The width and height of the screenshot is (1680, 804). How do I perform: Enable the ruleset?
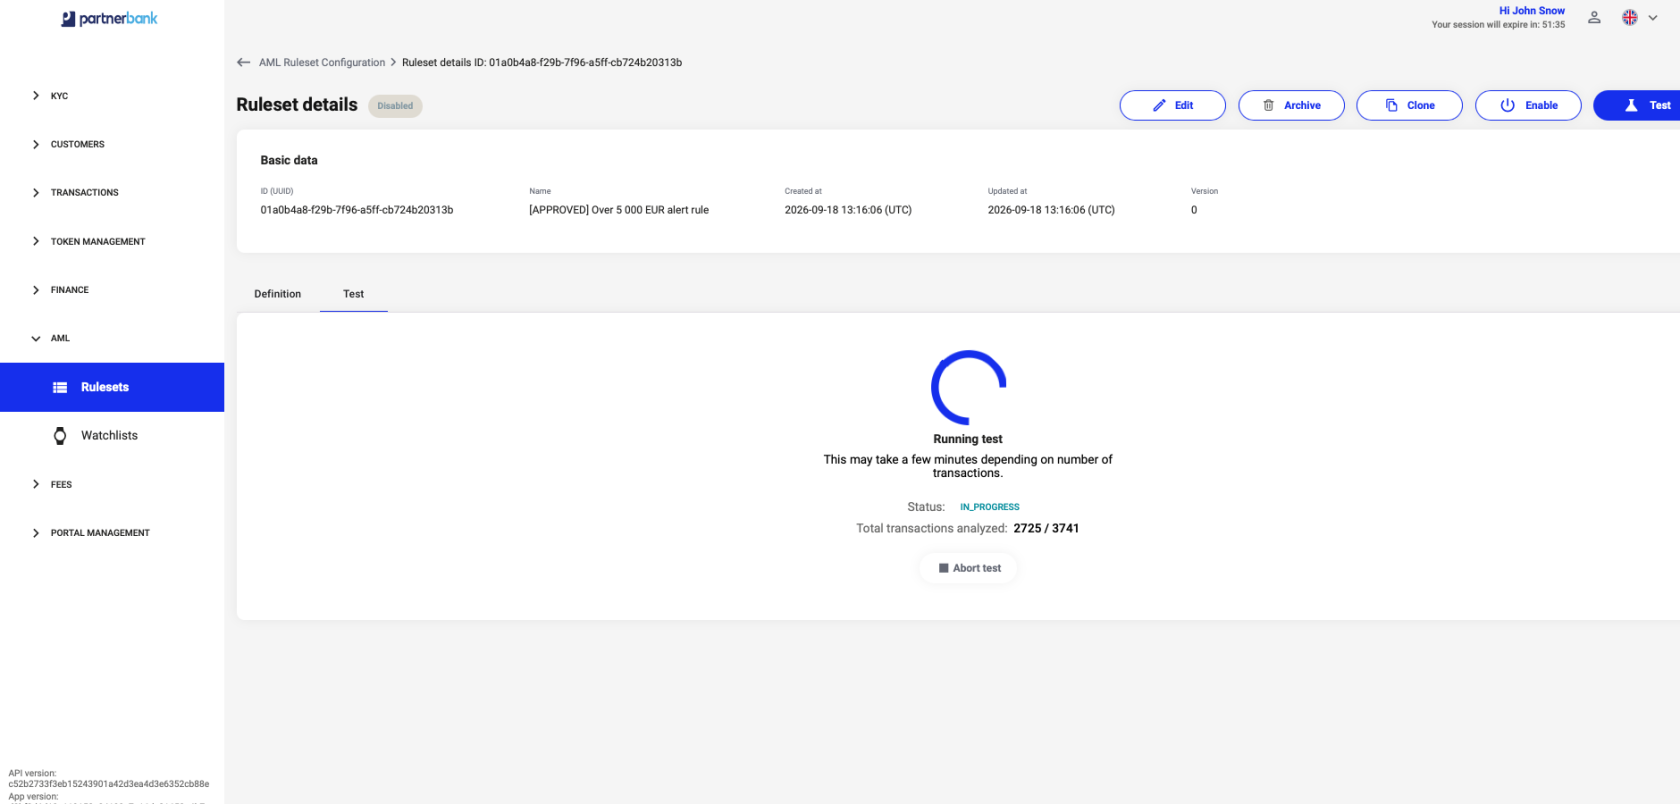point(1528,105)
